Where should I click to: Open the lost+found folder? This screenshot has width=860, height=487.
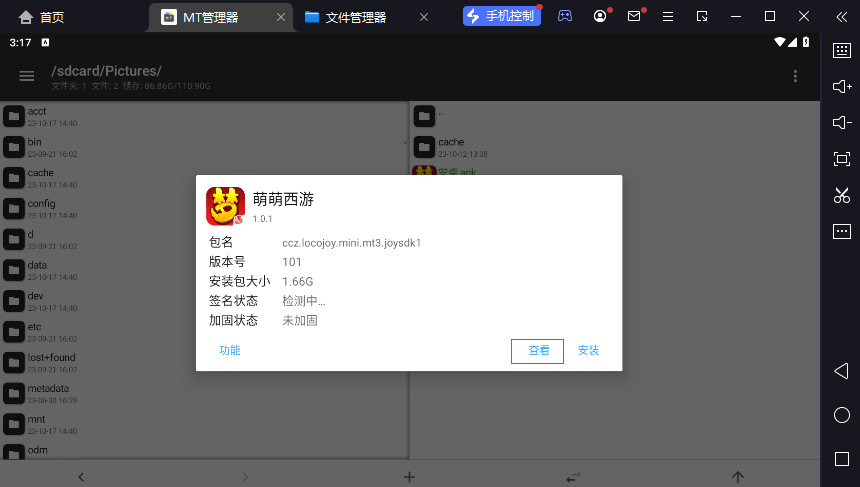(x=204, y=362)
